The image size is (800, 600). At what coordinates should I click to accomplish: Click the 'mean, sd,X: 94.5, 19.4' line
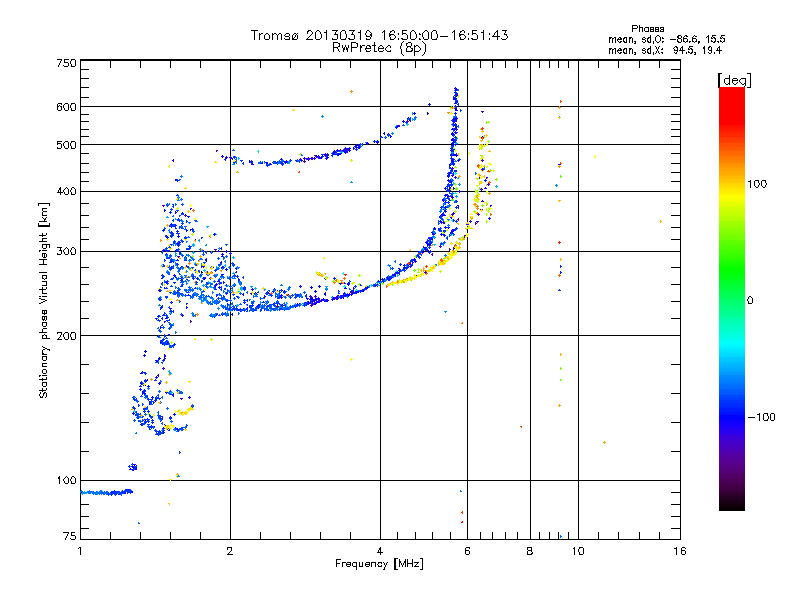[x=665, y=50]
